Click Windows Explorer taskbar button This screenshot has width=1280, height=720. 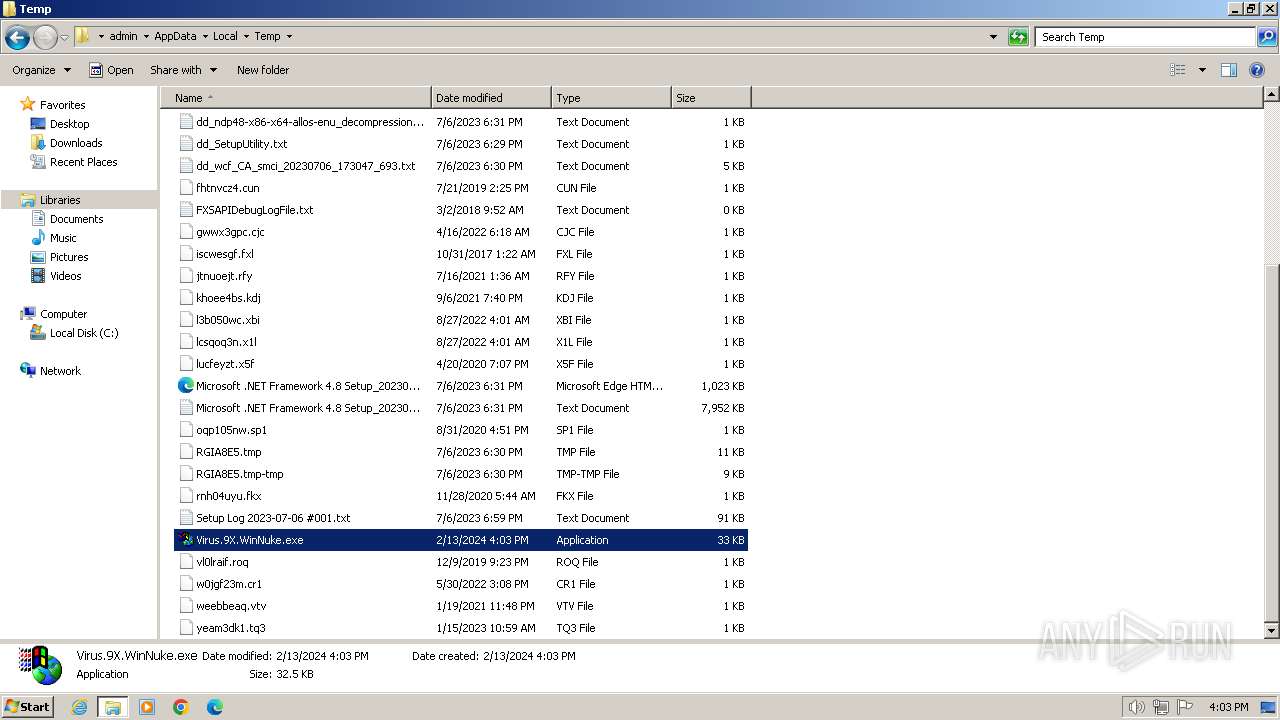pos(112,707)
